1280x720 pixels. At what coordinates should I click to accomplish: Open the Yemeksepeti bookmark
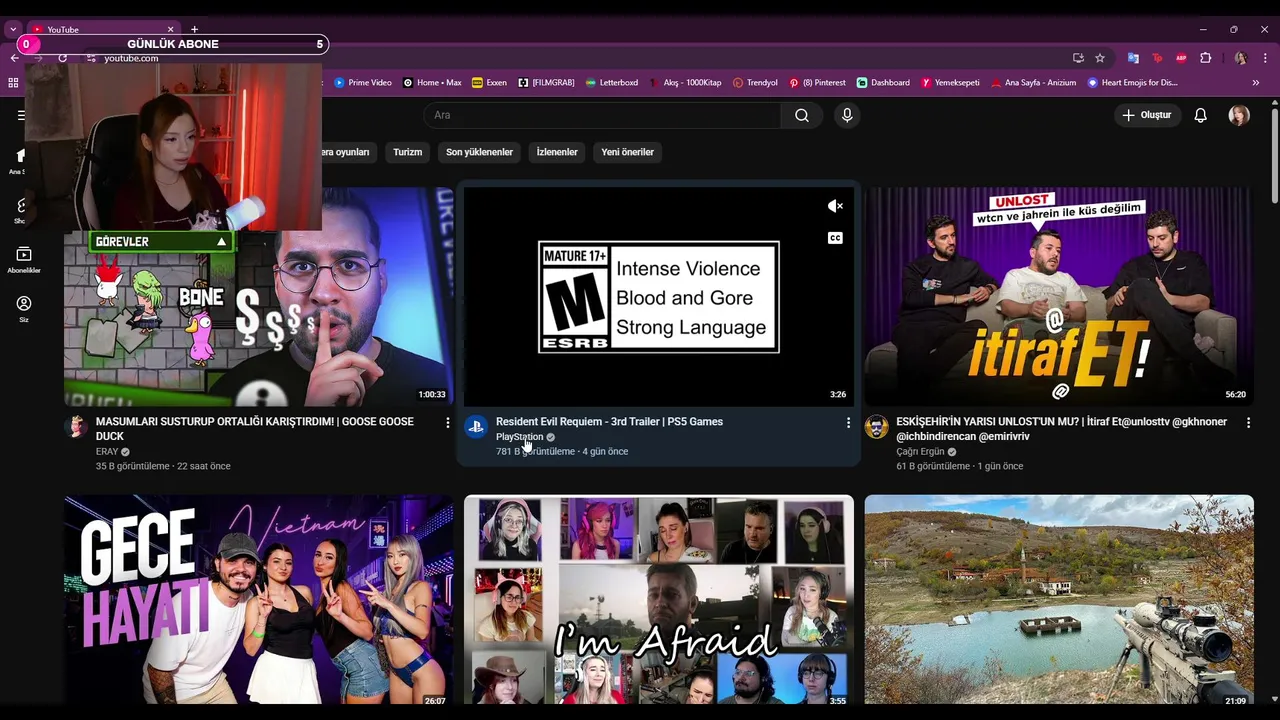[950, 83]
